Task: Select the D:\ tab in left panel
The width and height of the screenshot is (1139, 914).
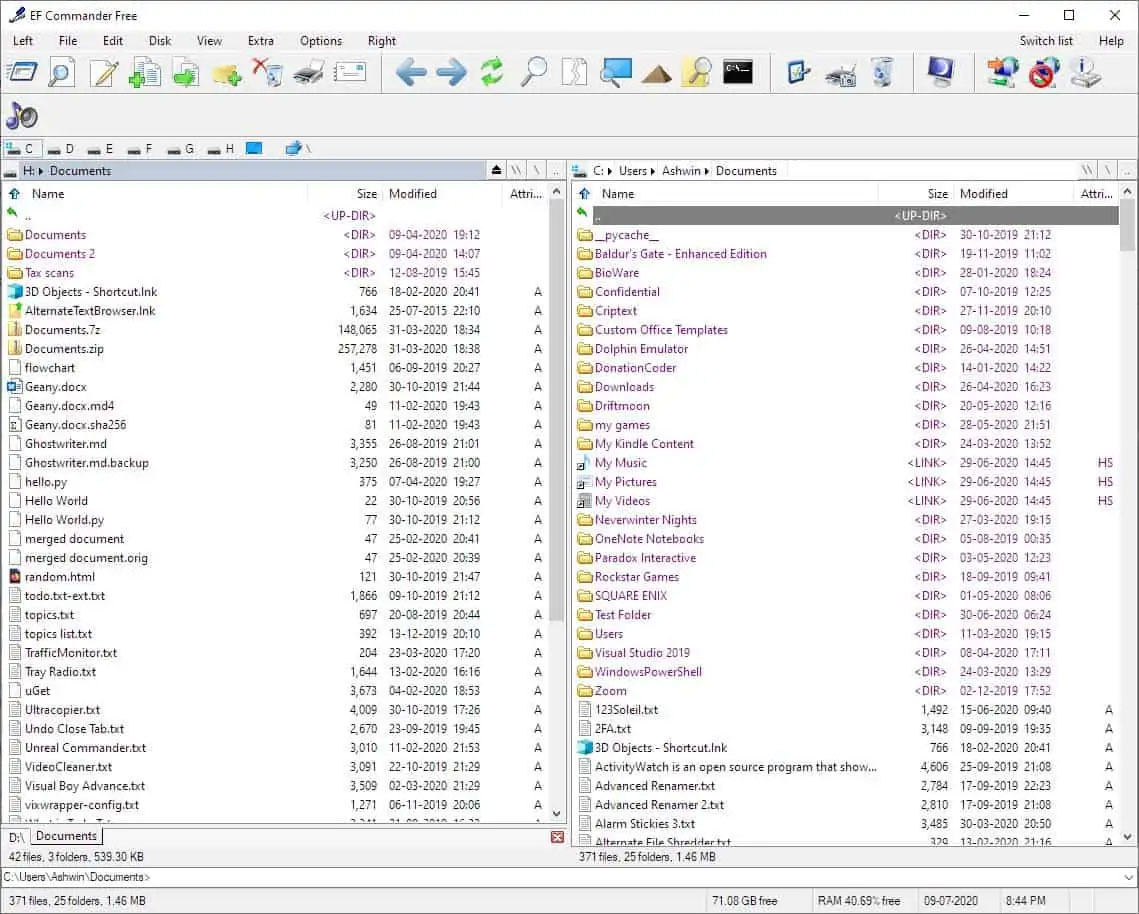Action: [16, 837]
